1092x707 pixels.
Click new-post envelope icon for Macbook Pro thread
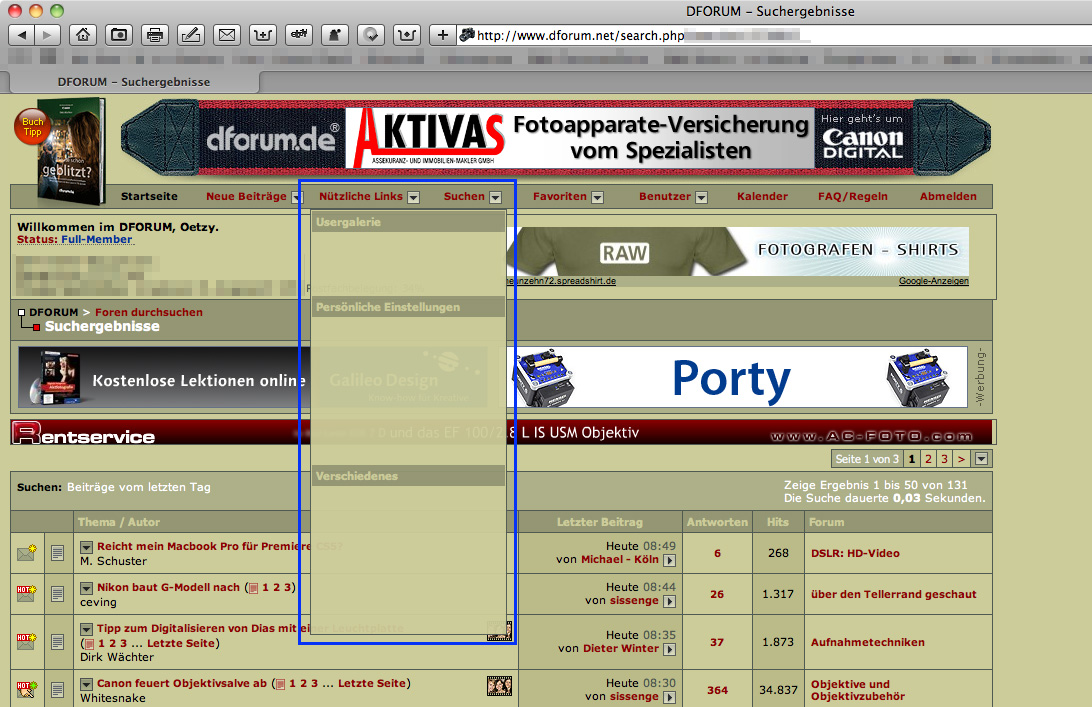tap(26, 553)
